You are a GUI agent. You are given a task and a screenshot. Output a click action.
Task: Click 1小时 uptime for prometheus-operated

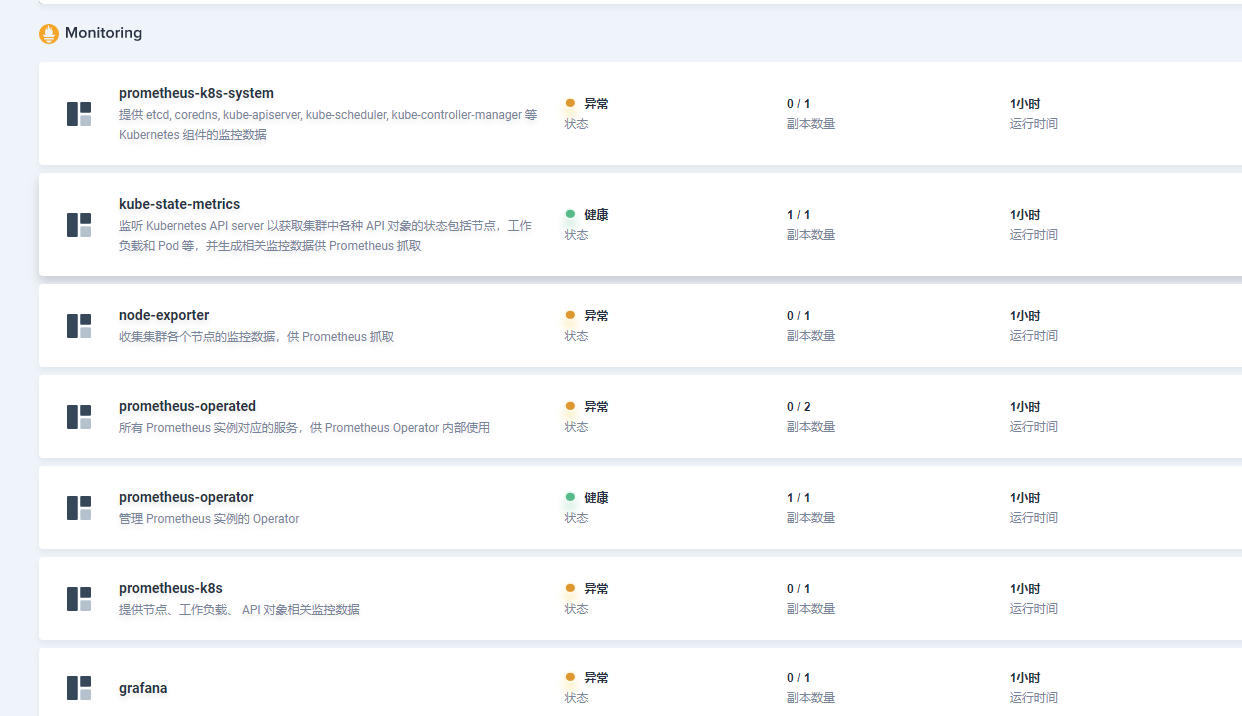pyautogui.click(x=1025, y=407)
